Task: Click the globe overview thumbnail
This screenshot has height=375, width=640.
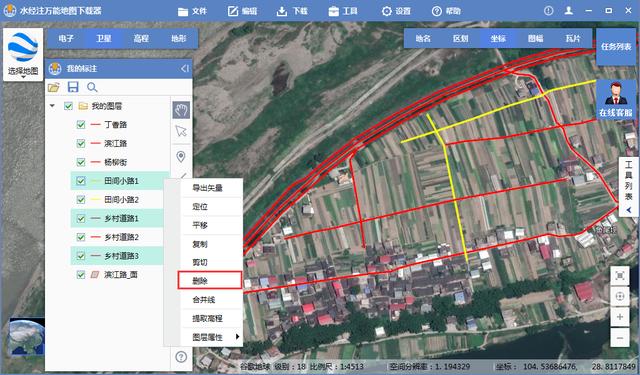Action: tap(27, 337)
